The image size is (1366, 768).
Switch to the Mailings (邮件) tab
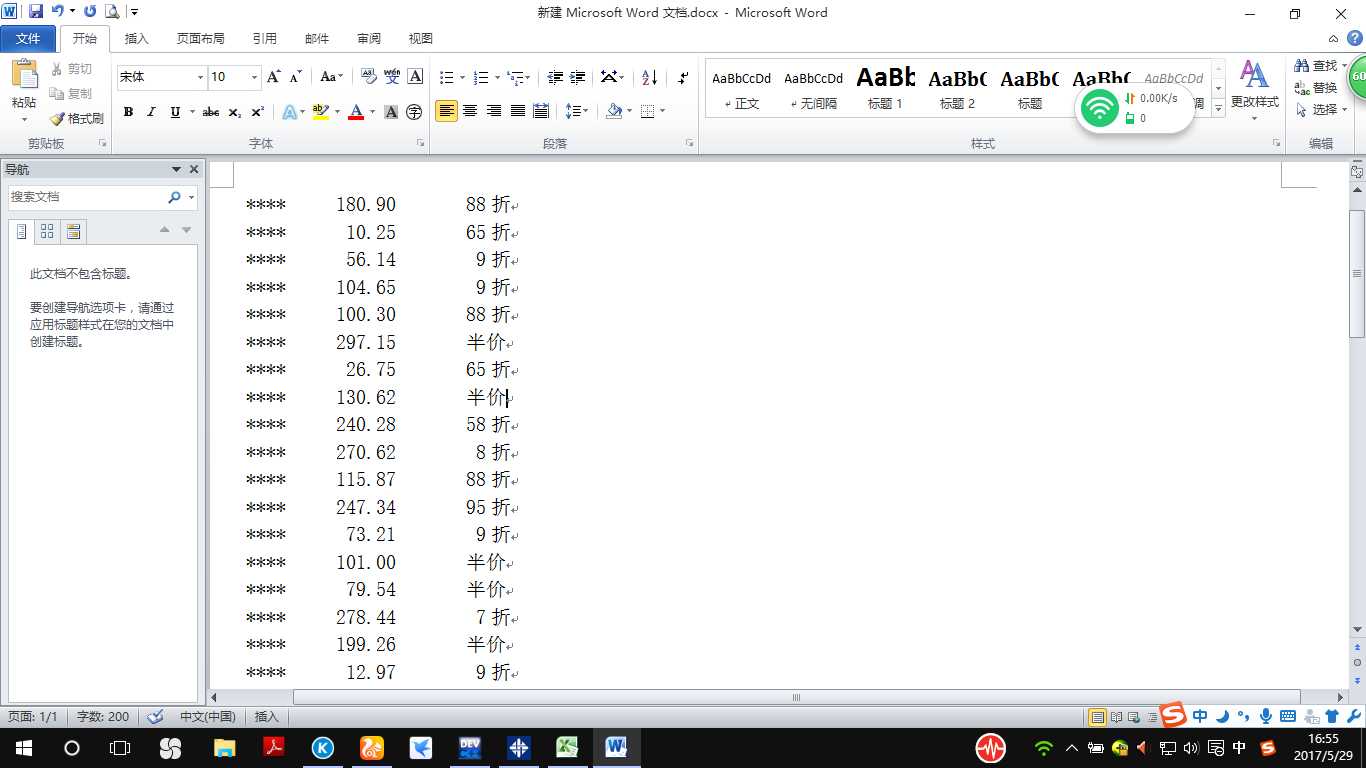316,38
